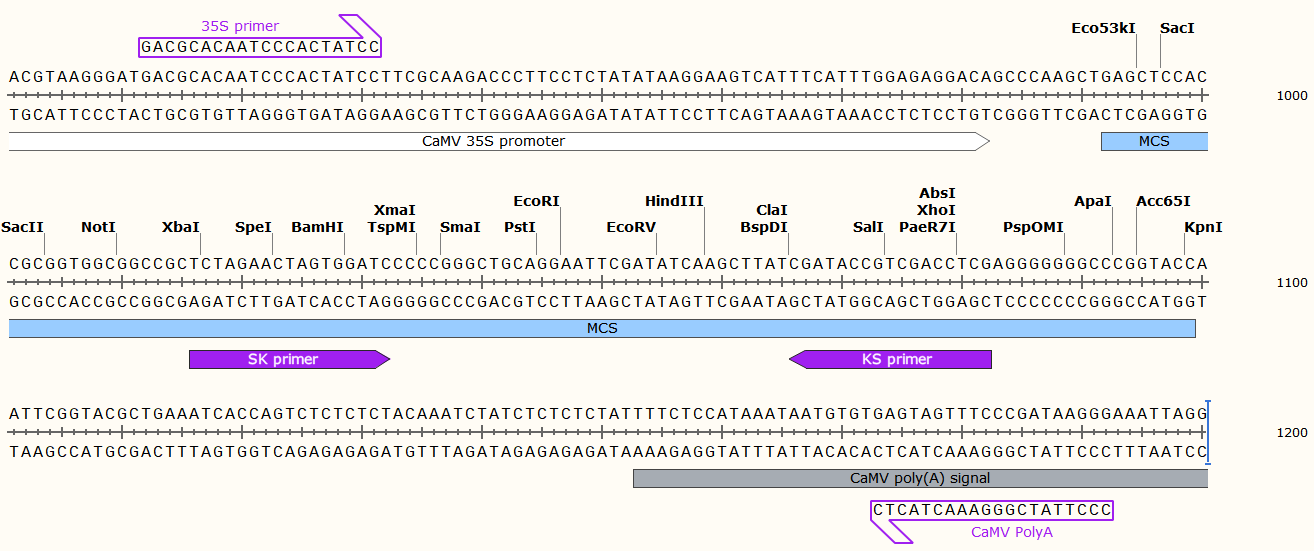Select the ApaI restriction site label
This screenshot has height=551, width=1314.
1093,201
